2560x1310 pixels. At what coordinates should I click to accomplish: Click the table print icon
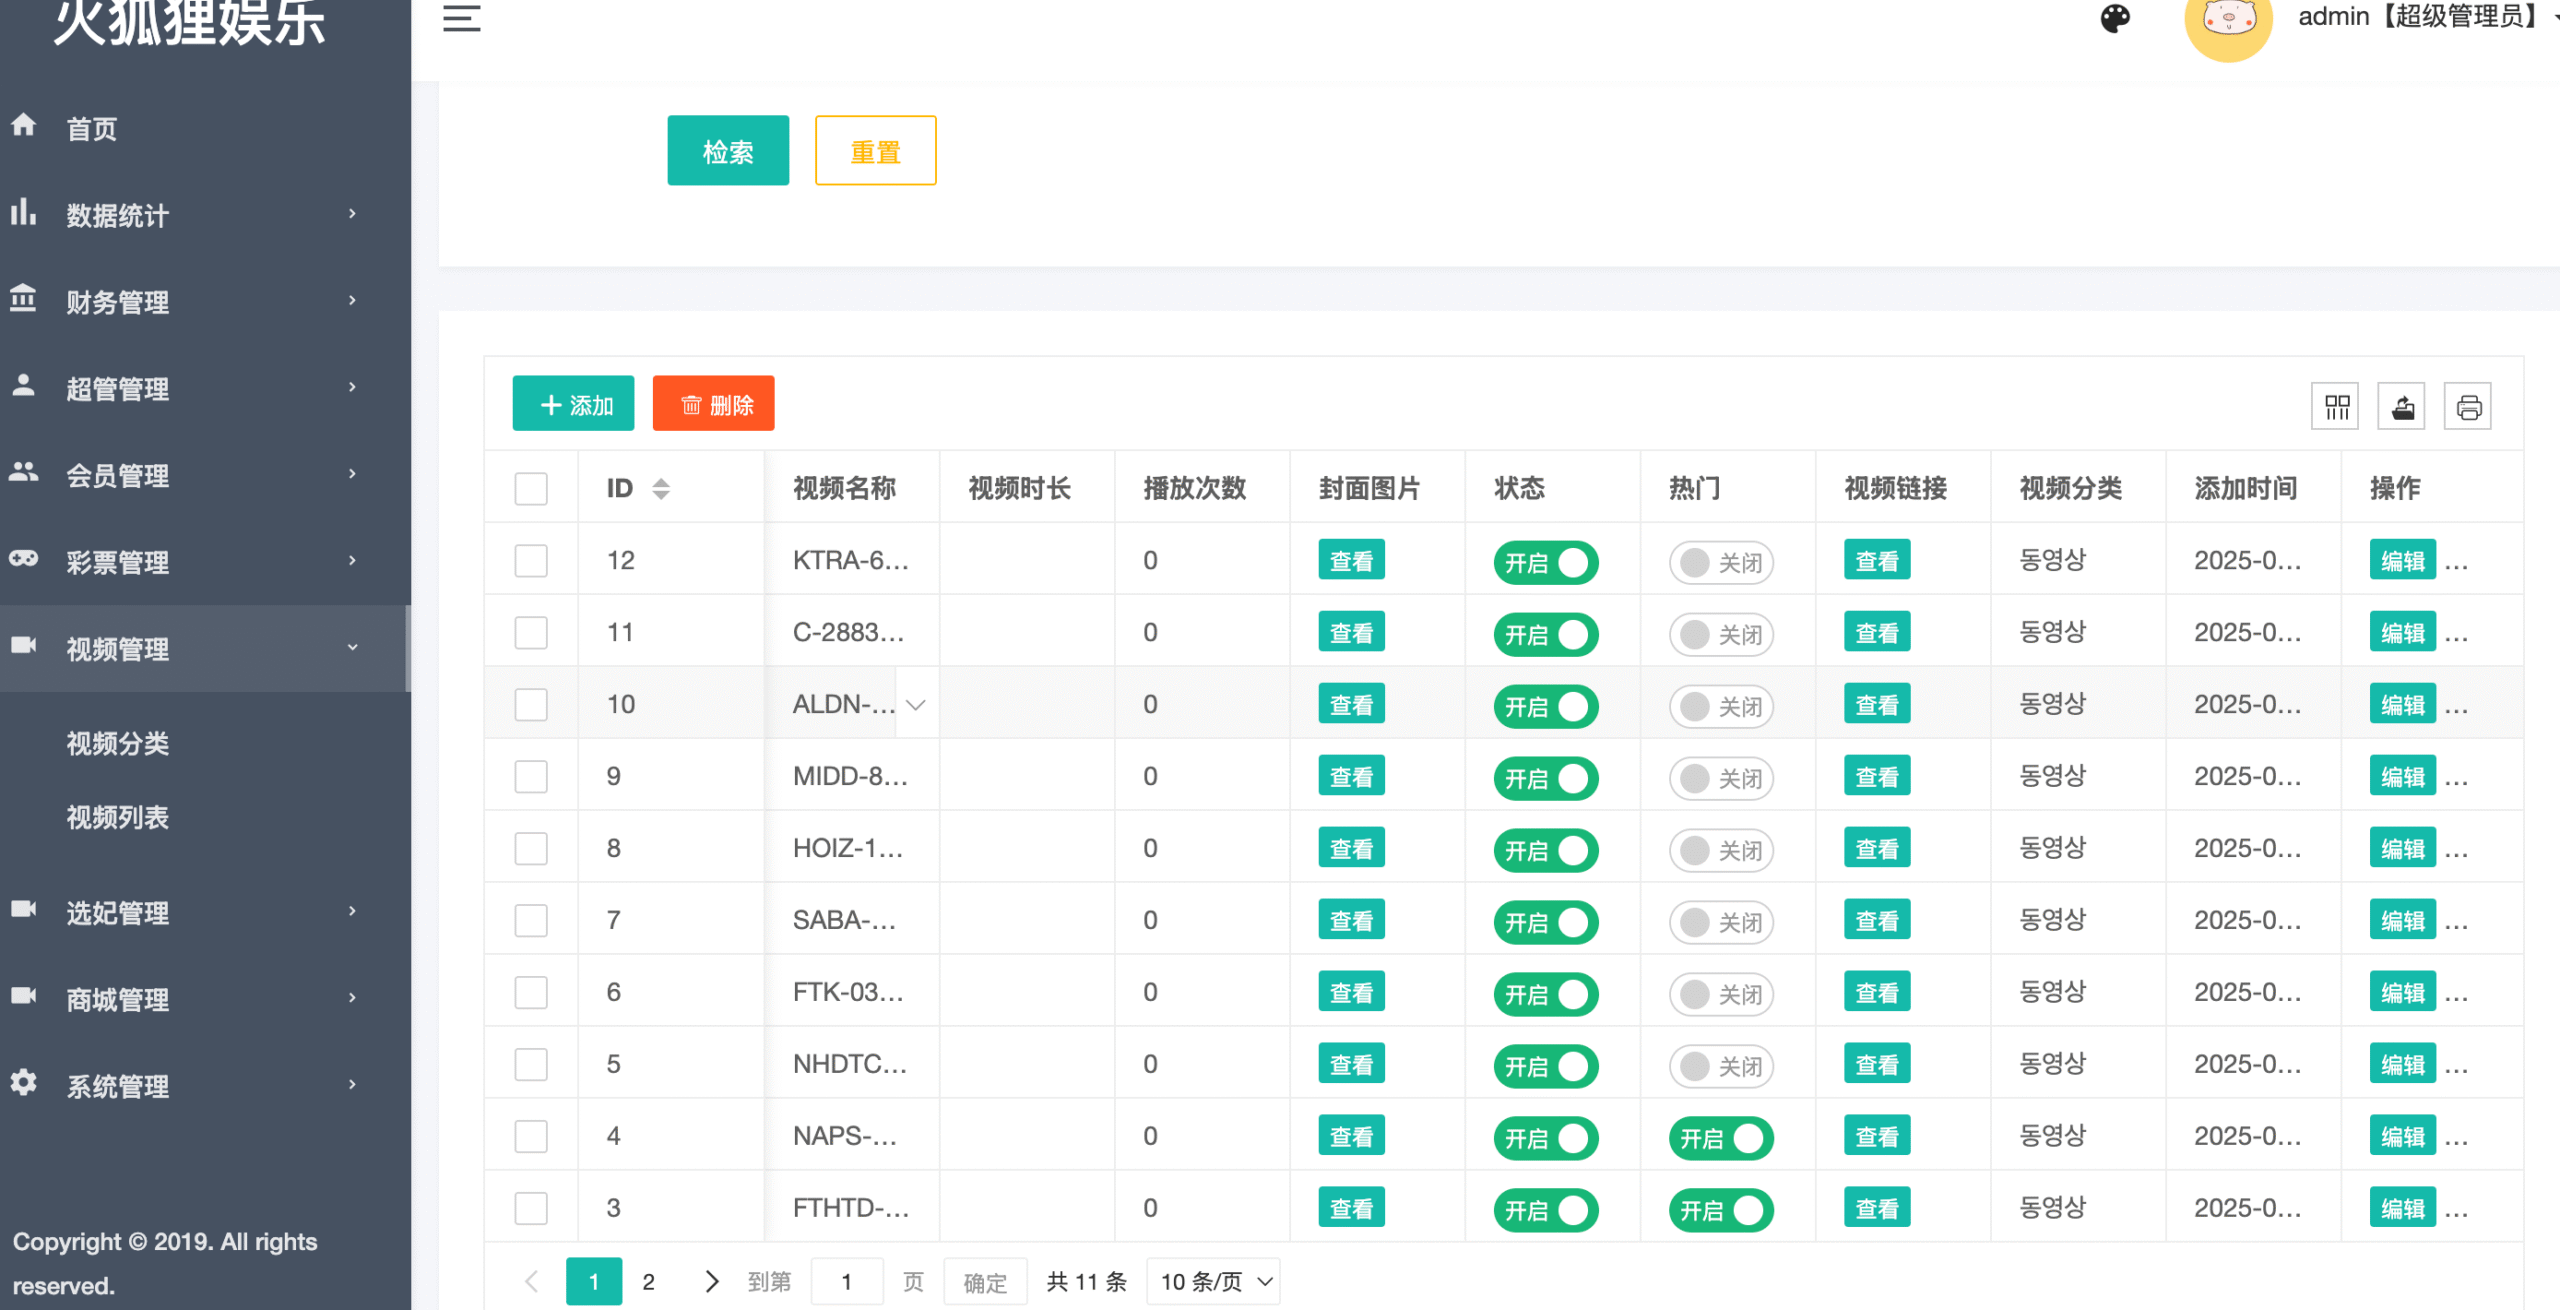pos(2468,406)
